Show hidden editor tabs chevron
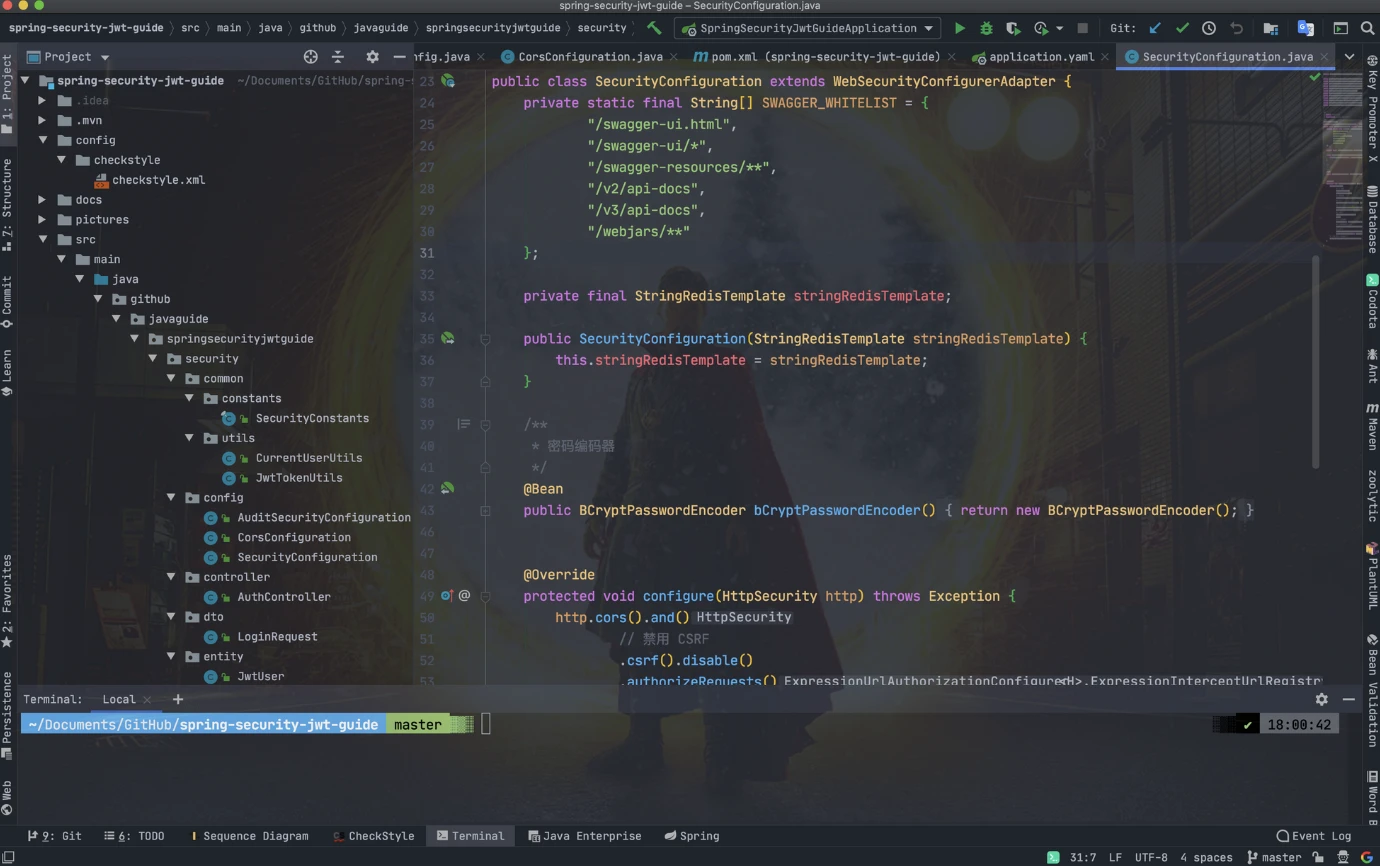This screenshot has width=1380, height=866. (x=1349, y=57)
